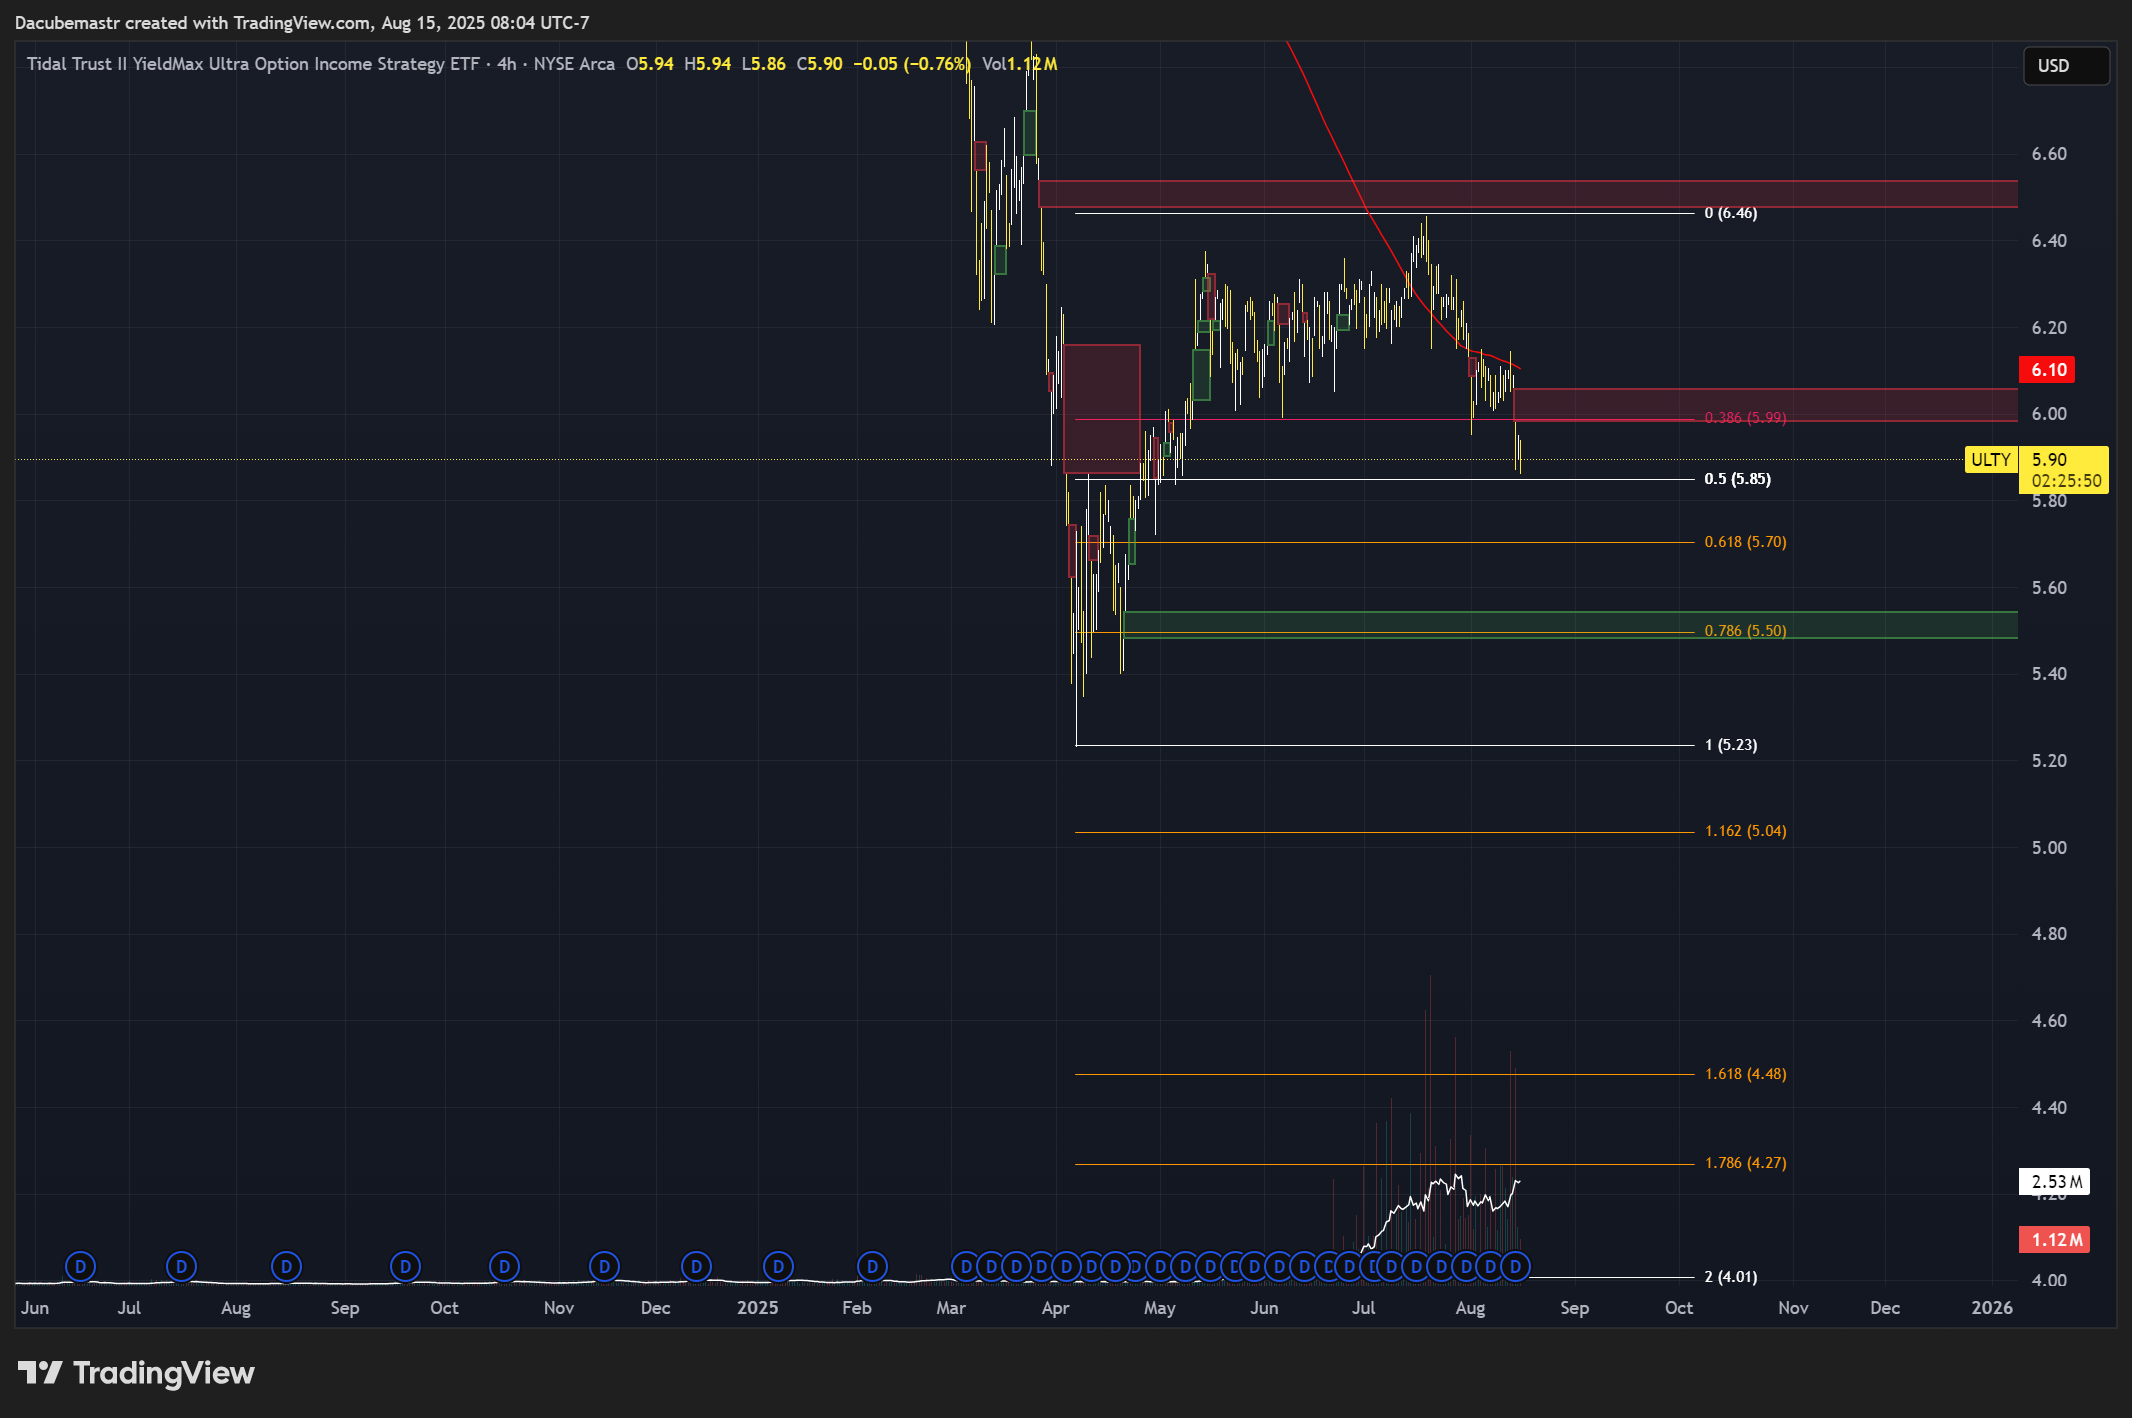Click the 2026 time axis label

coord(1992,1308)
